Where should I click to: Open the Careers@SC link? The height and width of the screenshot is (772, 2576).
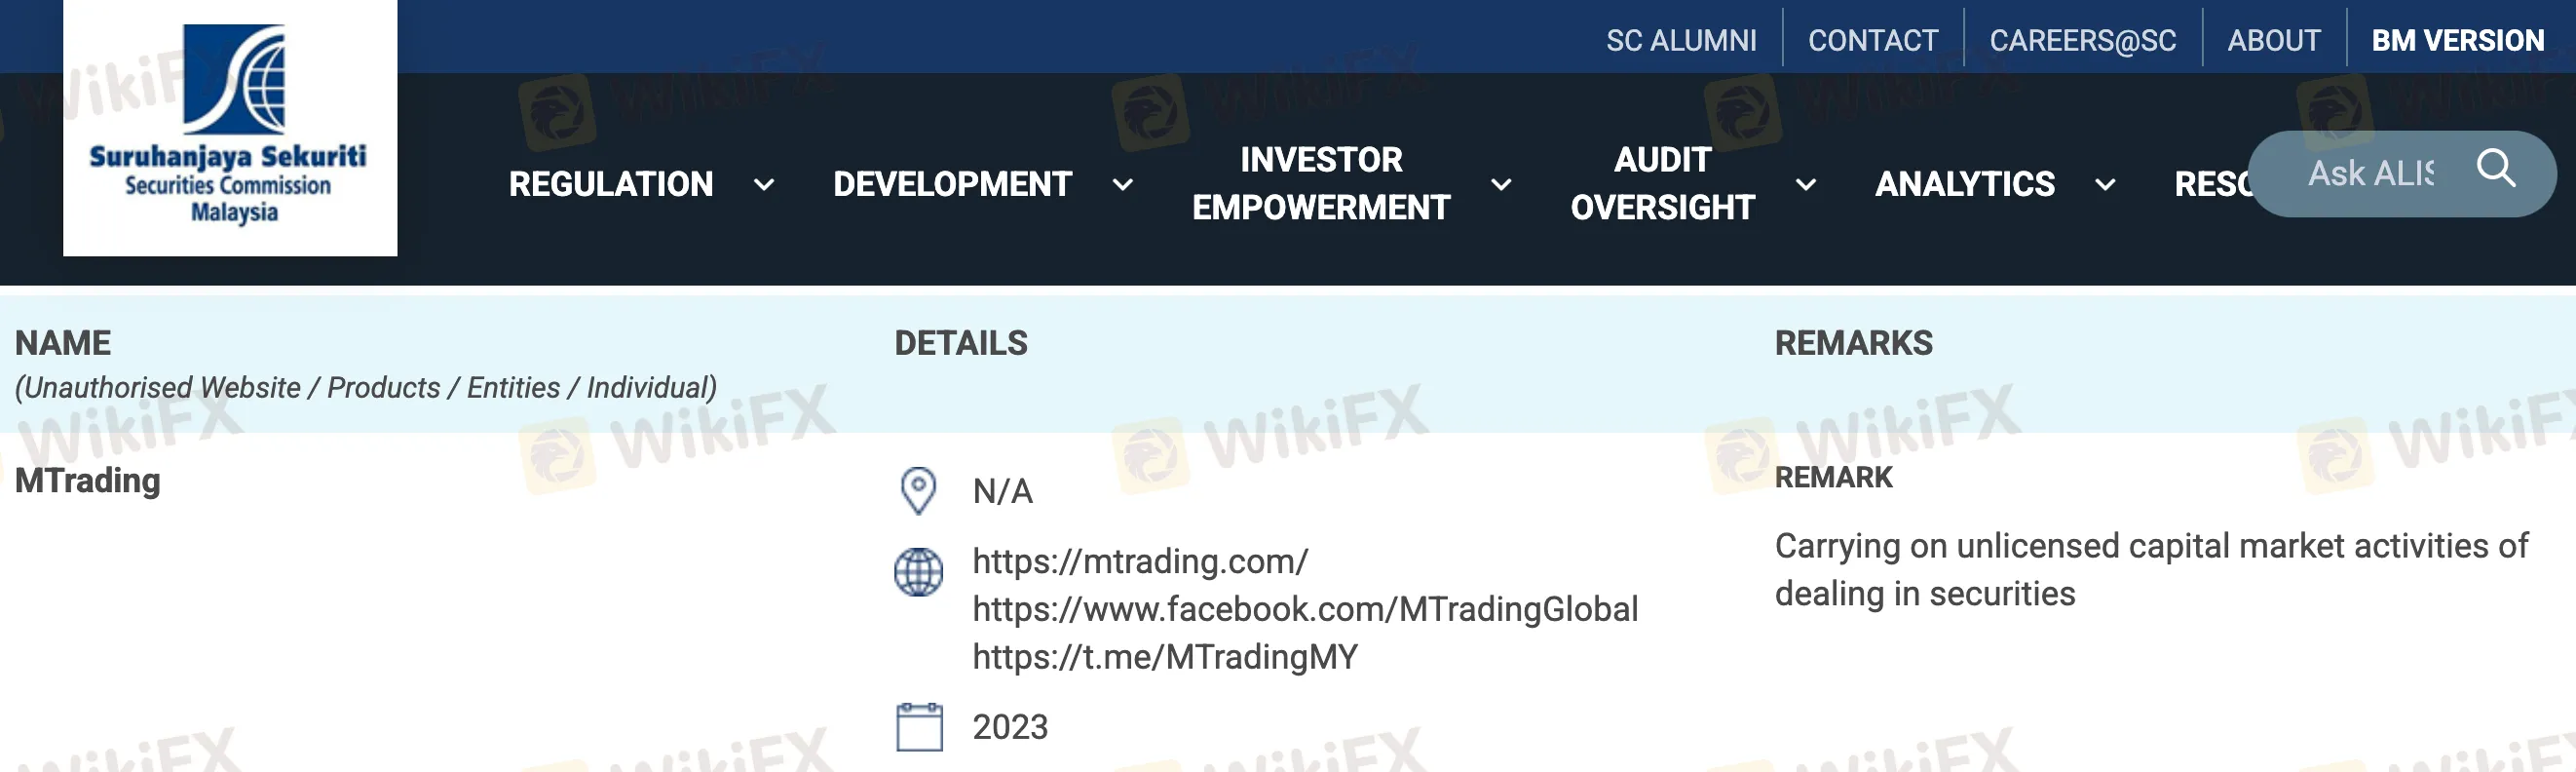point(2083,40)
